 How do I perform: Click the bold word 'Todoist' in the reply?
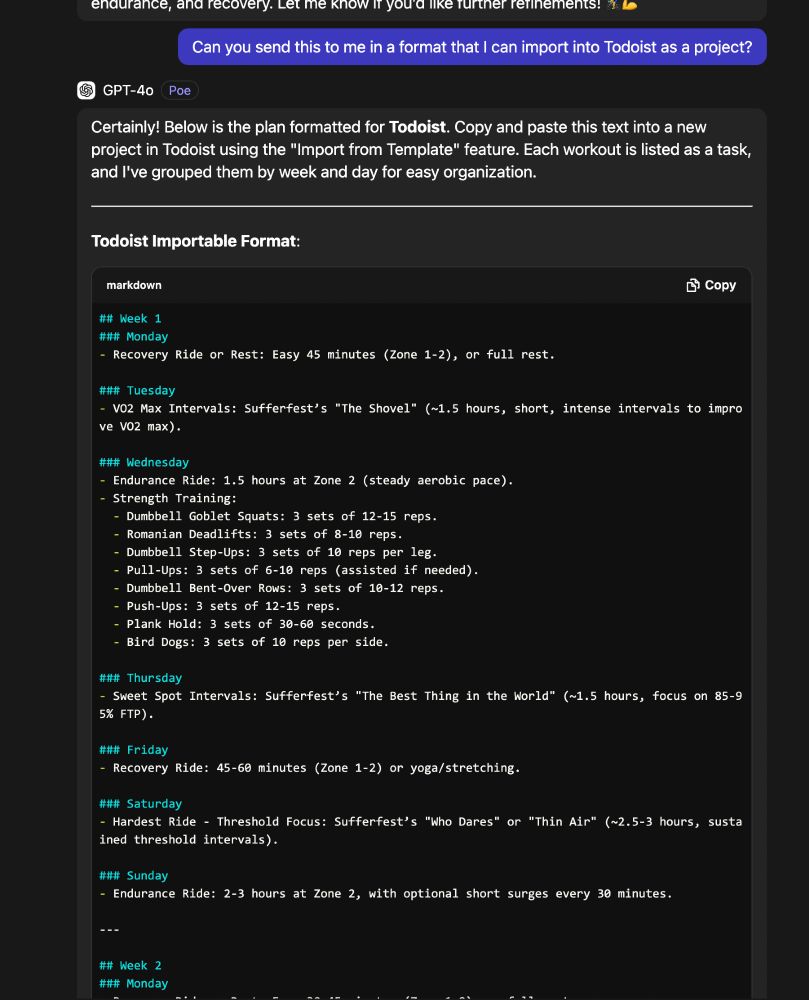click(x=417, y=127)
